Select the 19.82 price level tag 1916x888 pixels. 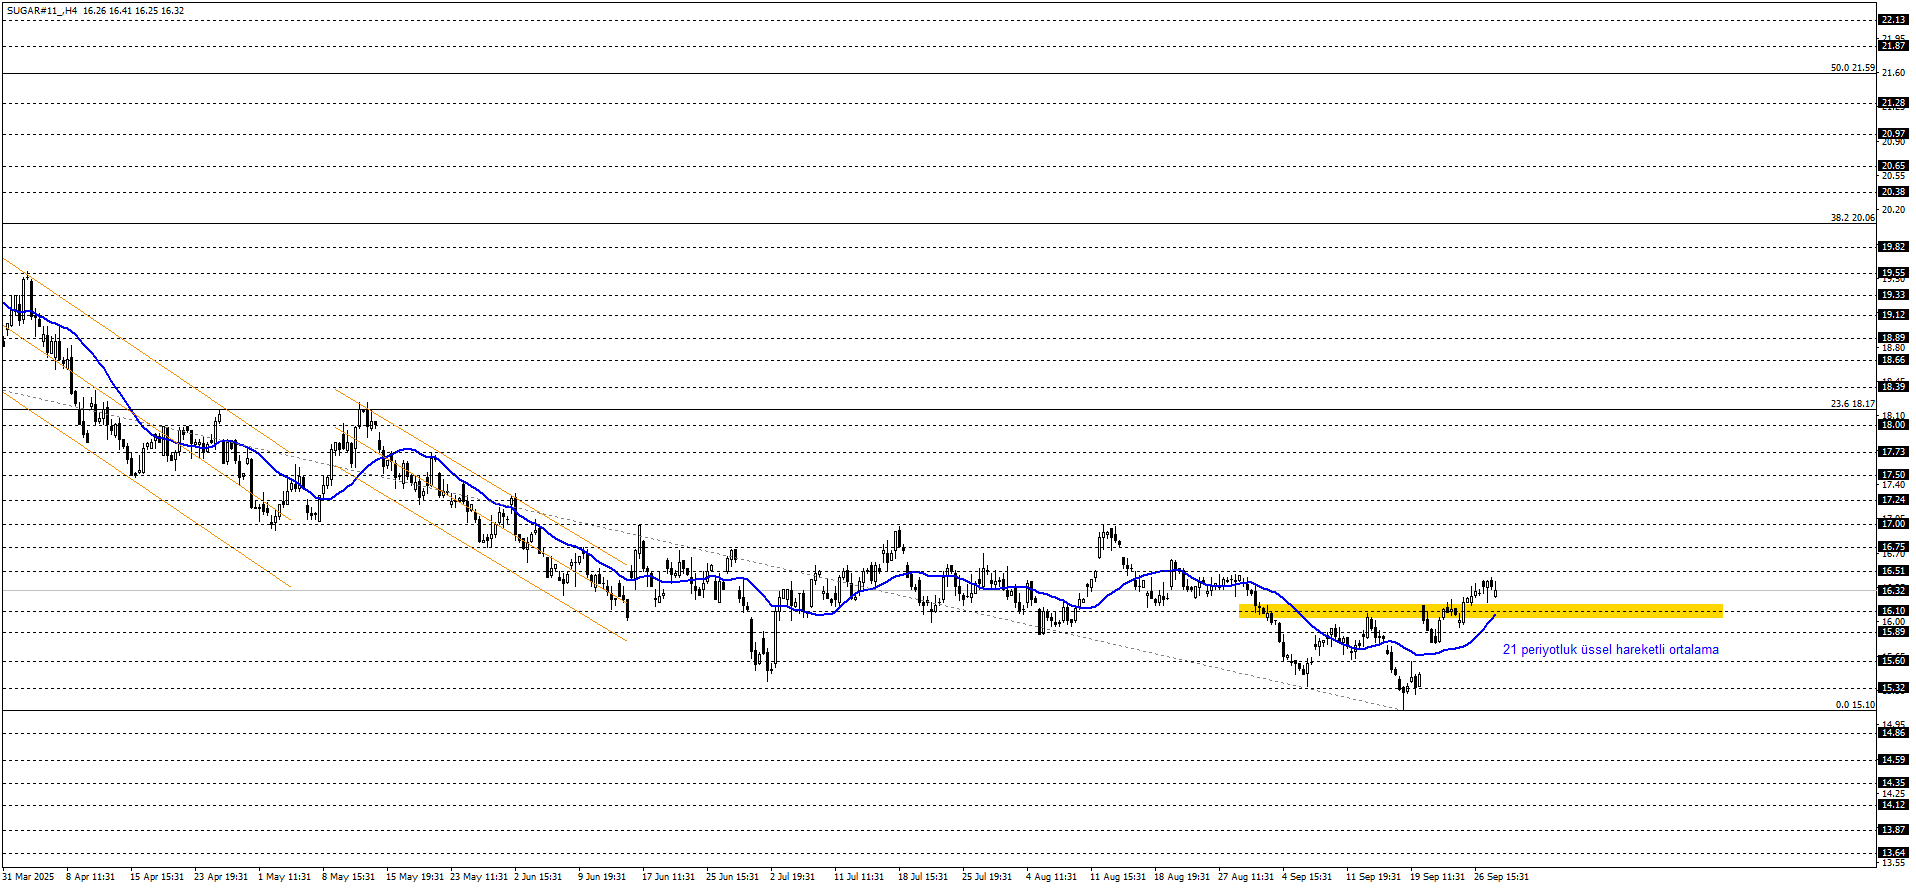(x=1893, y=247)
